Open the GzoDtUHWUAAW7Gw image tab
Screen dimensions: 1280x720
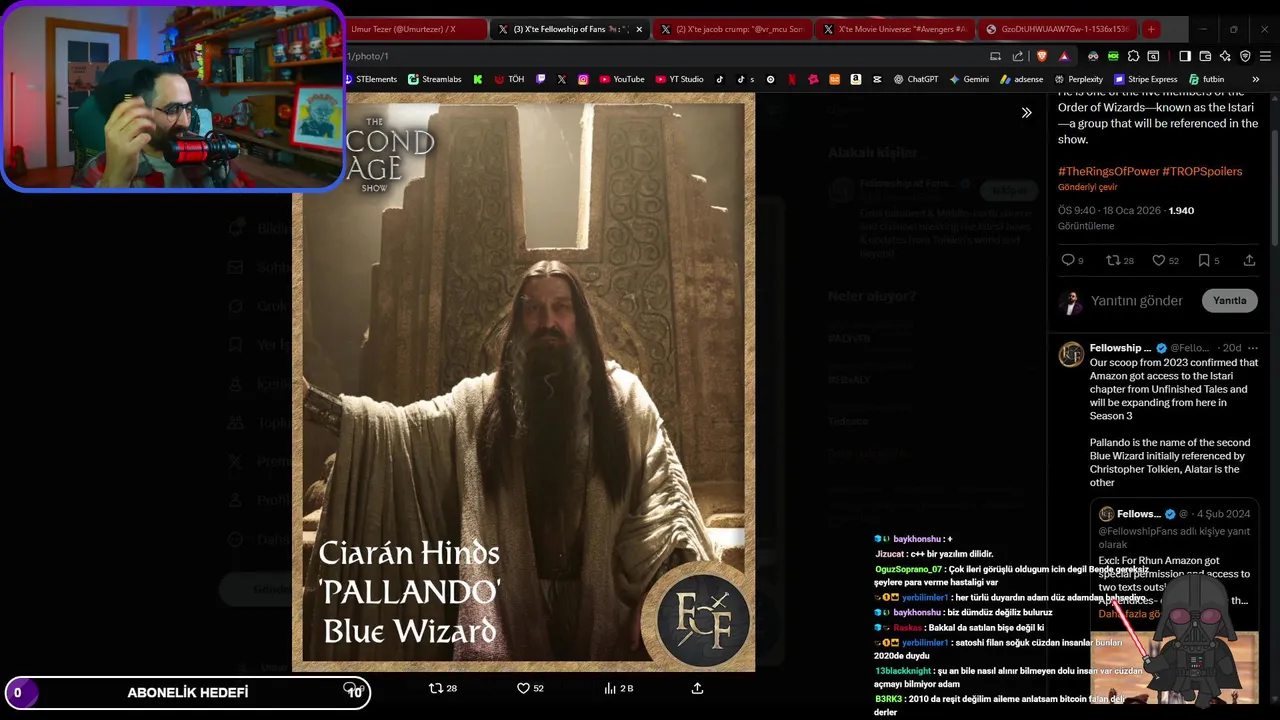(1057, 29)
